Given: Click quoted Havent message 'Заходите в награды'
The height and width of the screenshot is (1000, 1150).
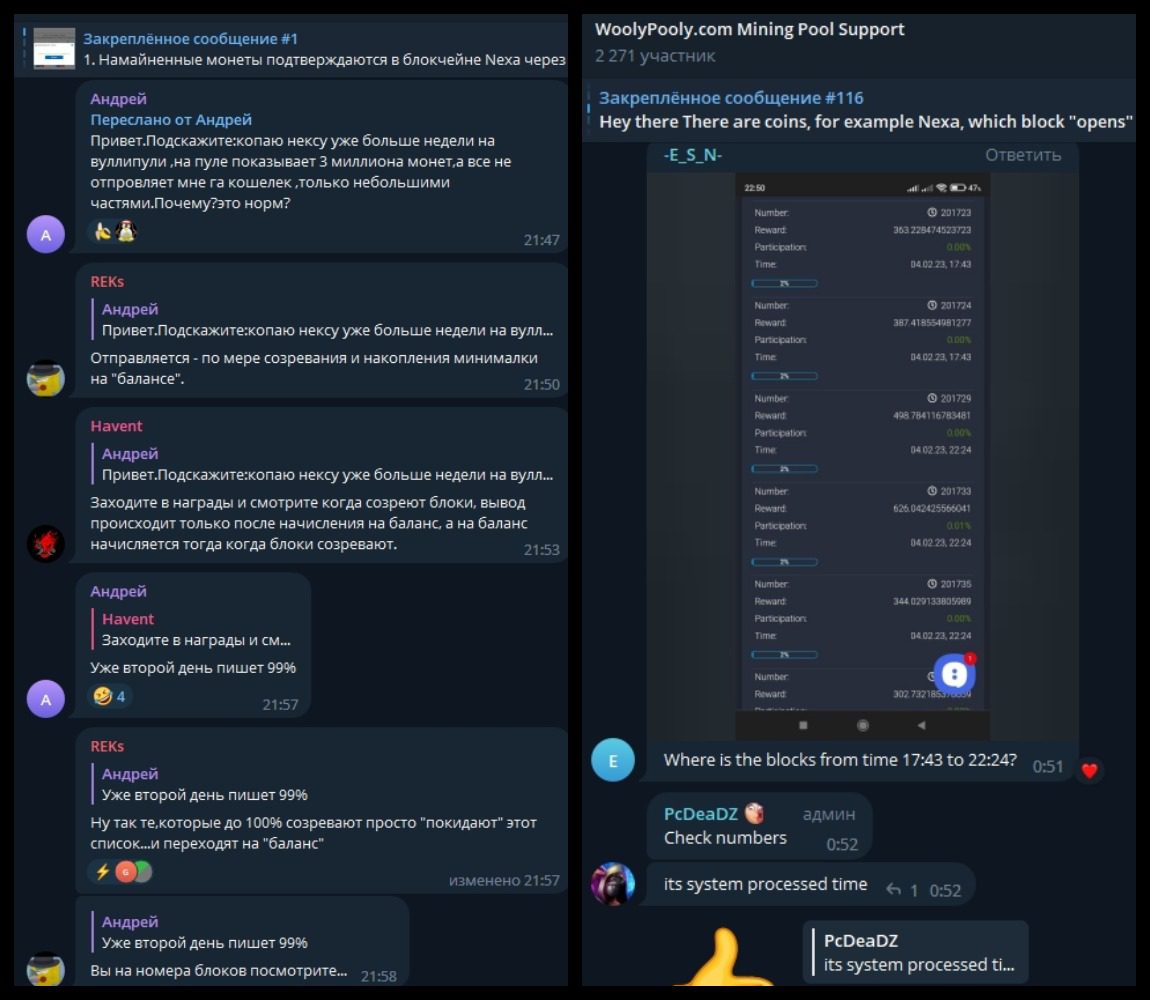Looking at the screenshot, I should (197, 629).
